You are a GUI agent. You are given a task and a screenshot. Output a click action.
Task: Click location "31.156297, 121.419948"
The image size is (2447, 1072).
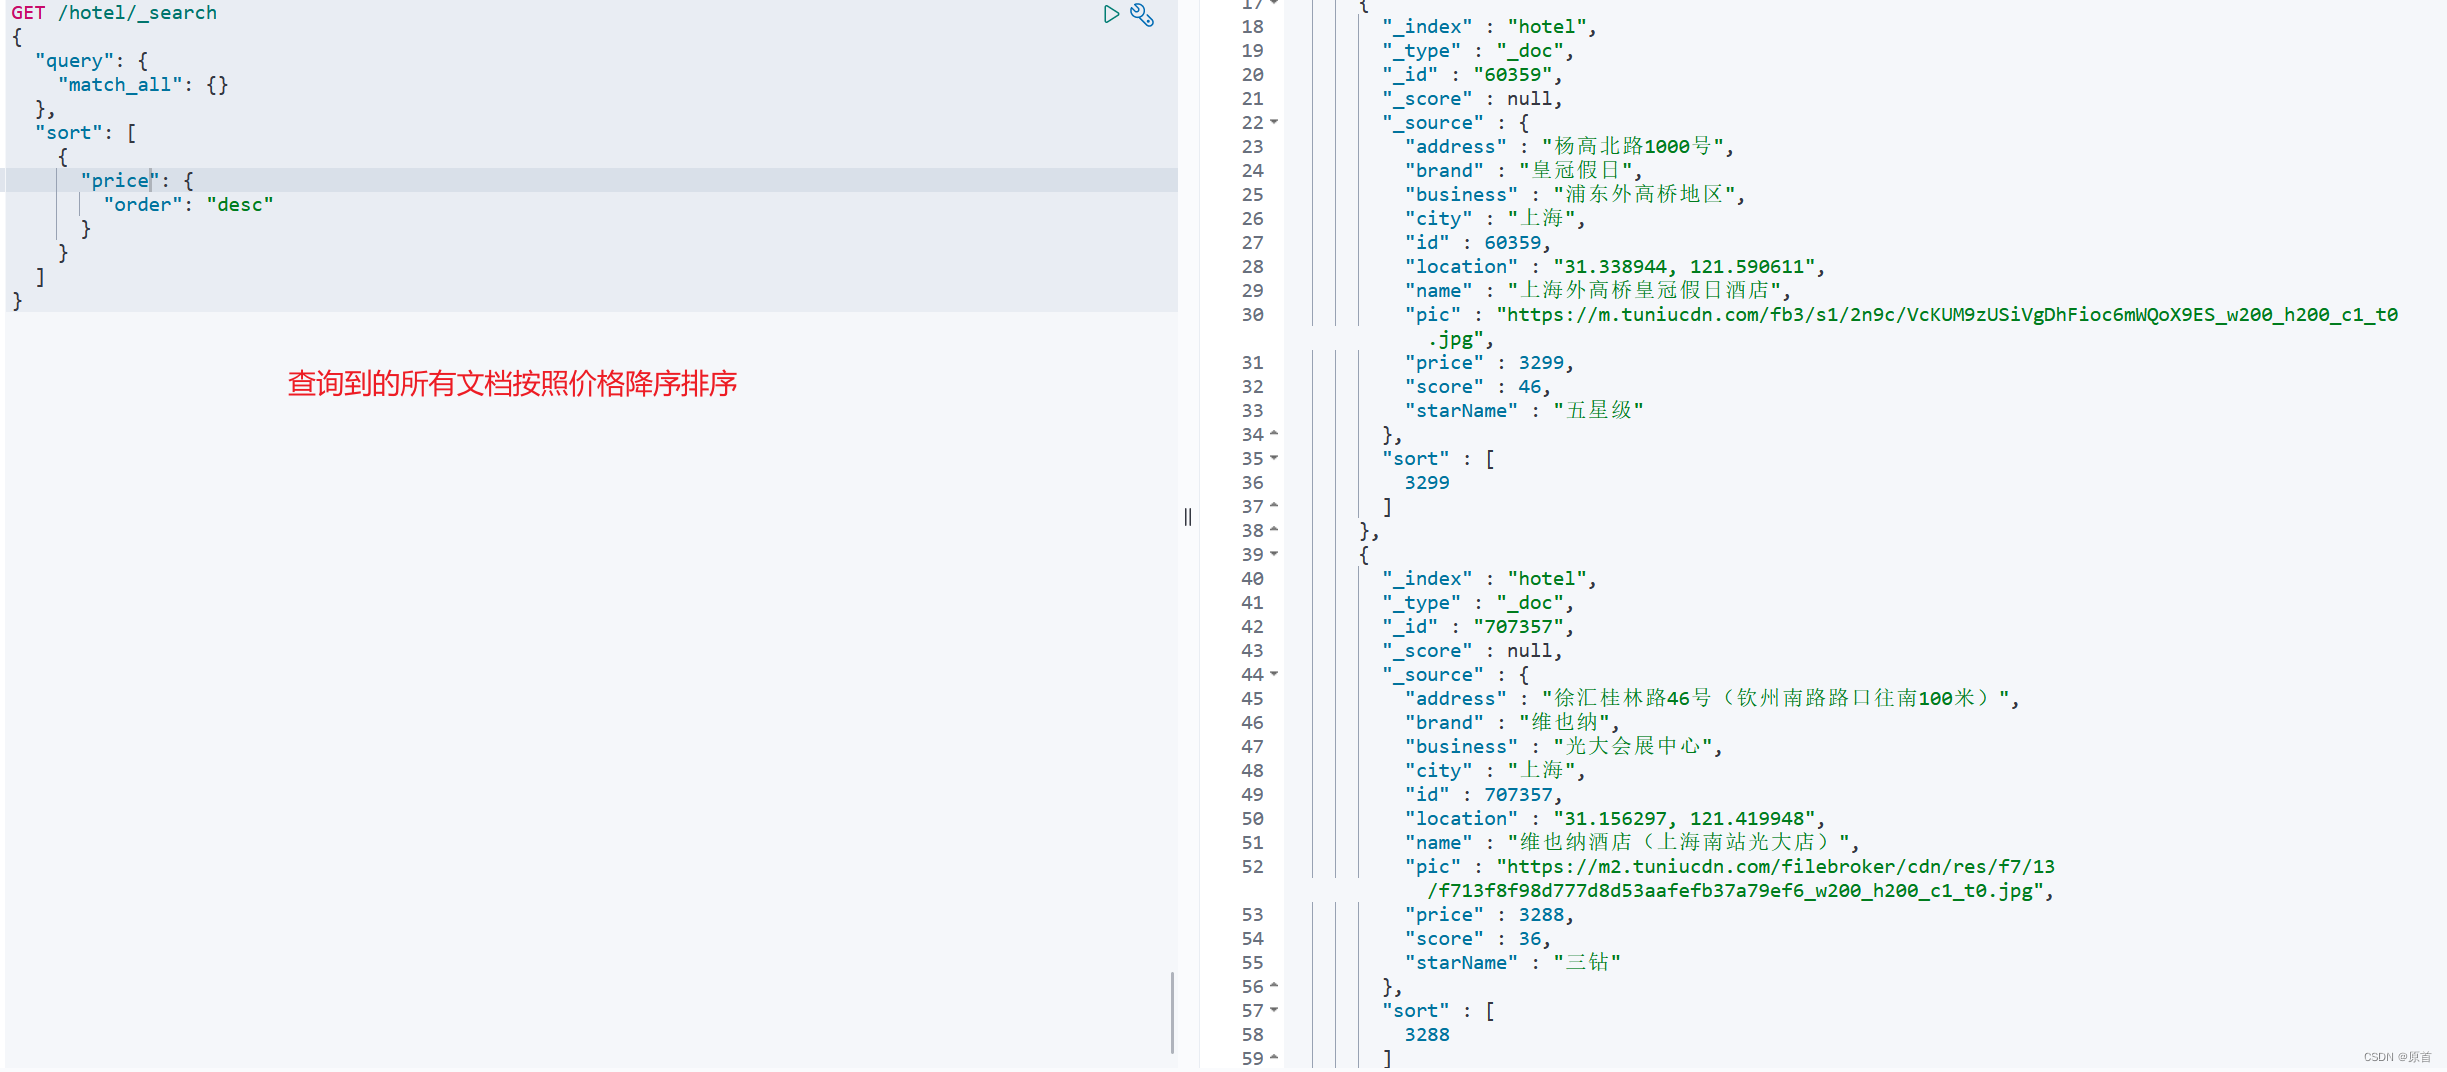pos(1683,819)
